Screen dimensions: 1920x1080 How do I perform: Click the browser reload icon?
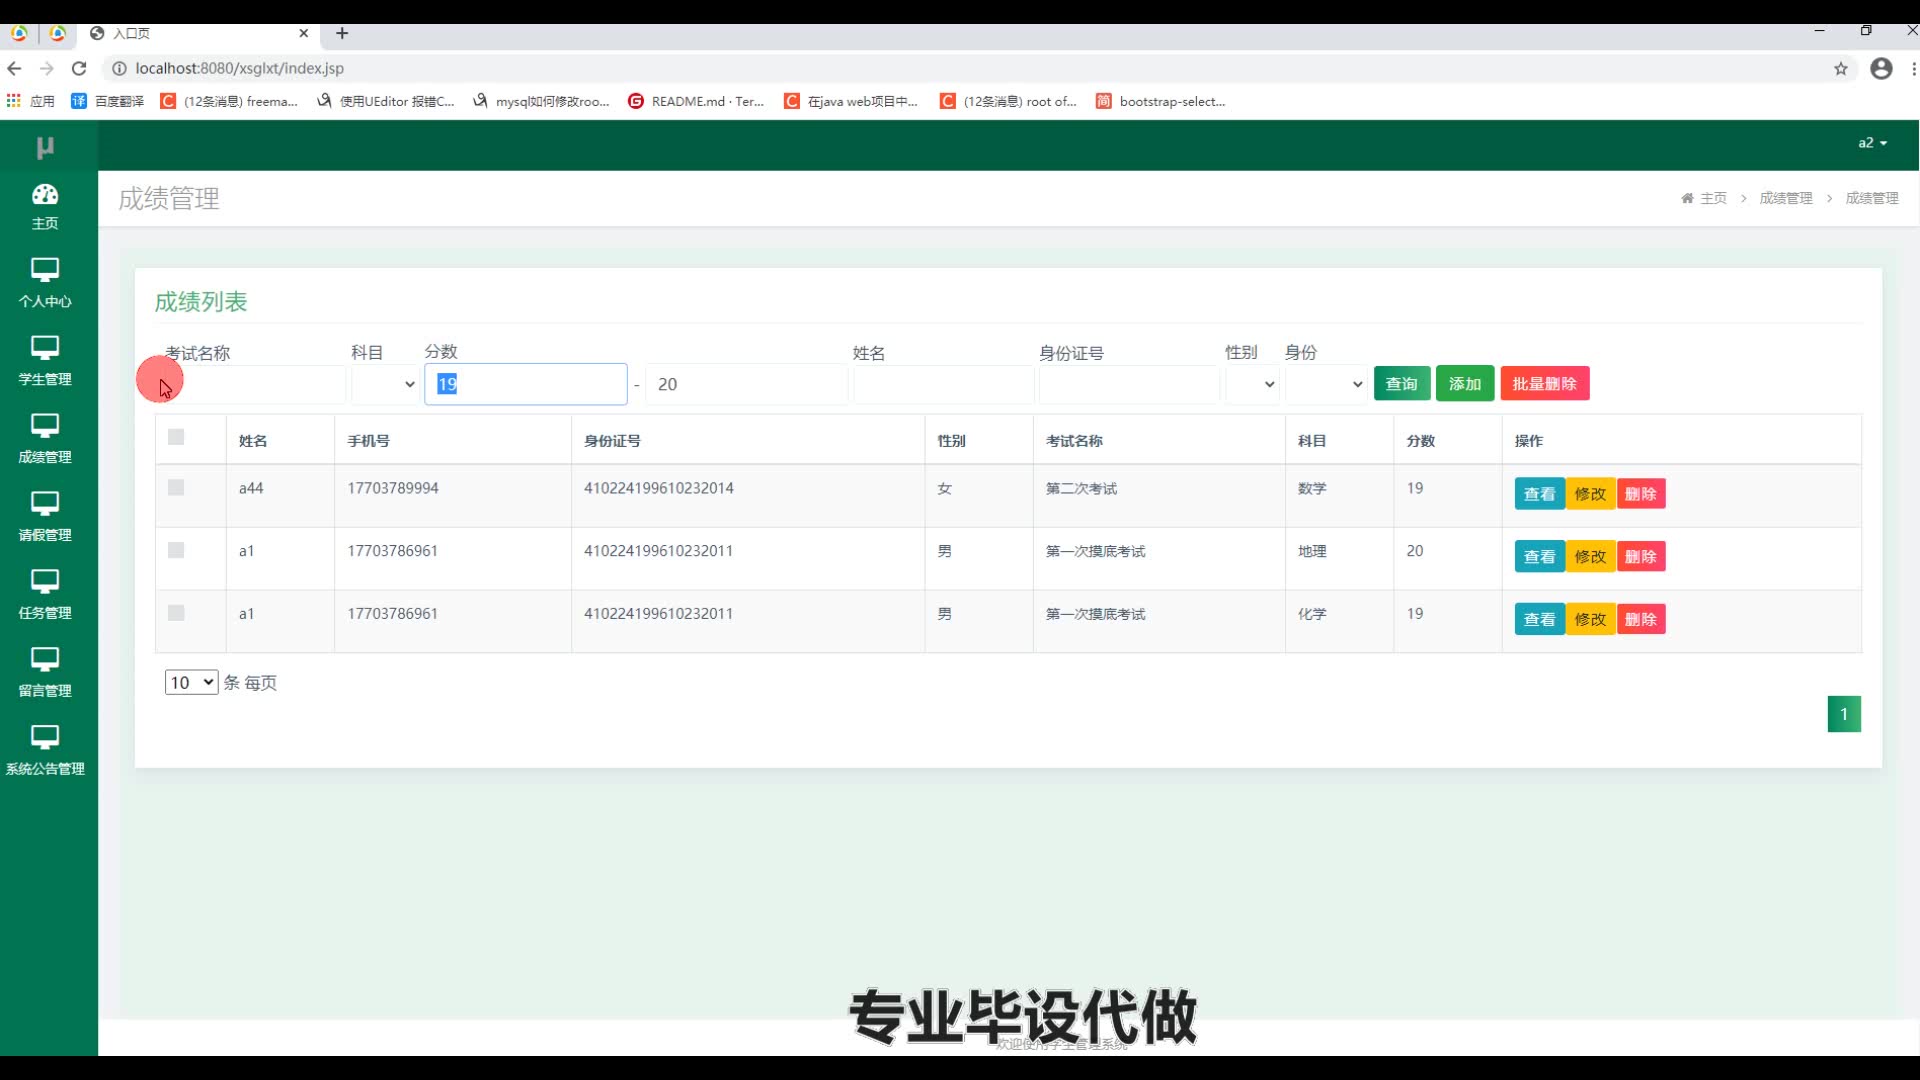coord(79,68)
